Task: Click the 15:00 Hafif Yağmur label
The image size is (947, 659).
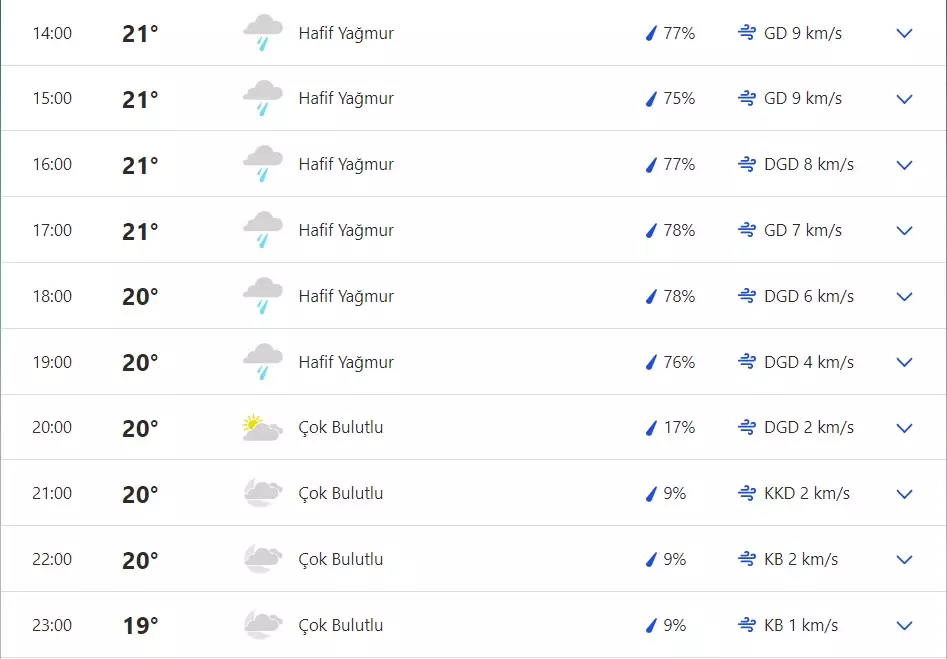Action: point(346,98)
